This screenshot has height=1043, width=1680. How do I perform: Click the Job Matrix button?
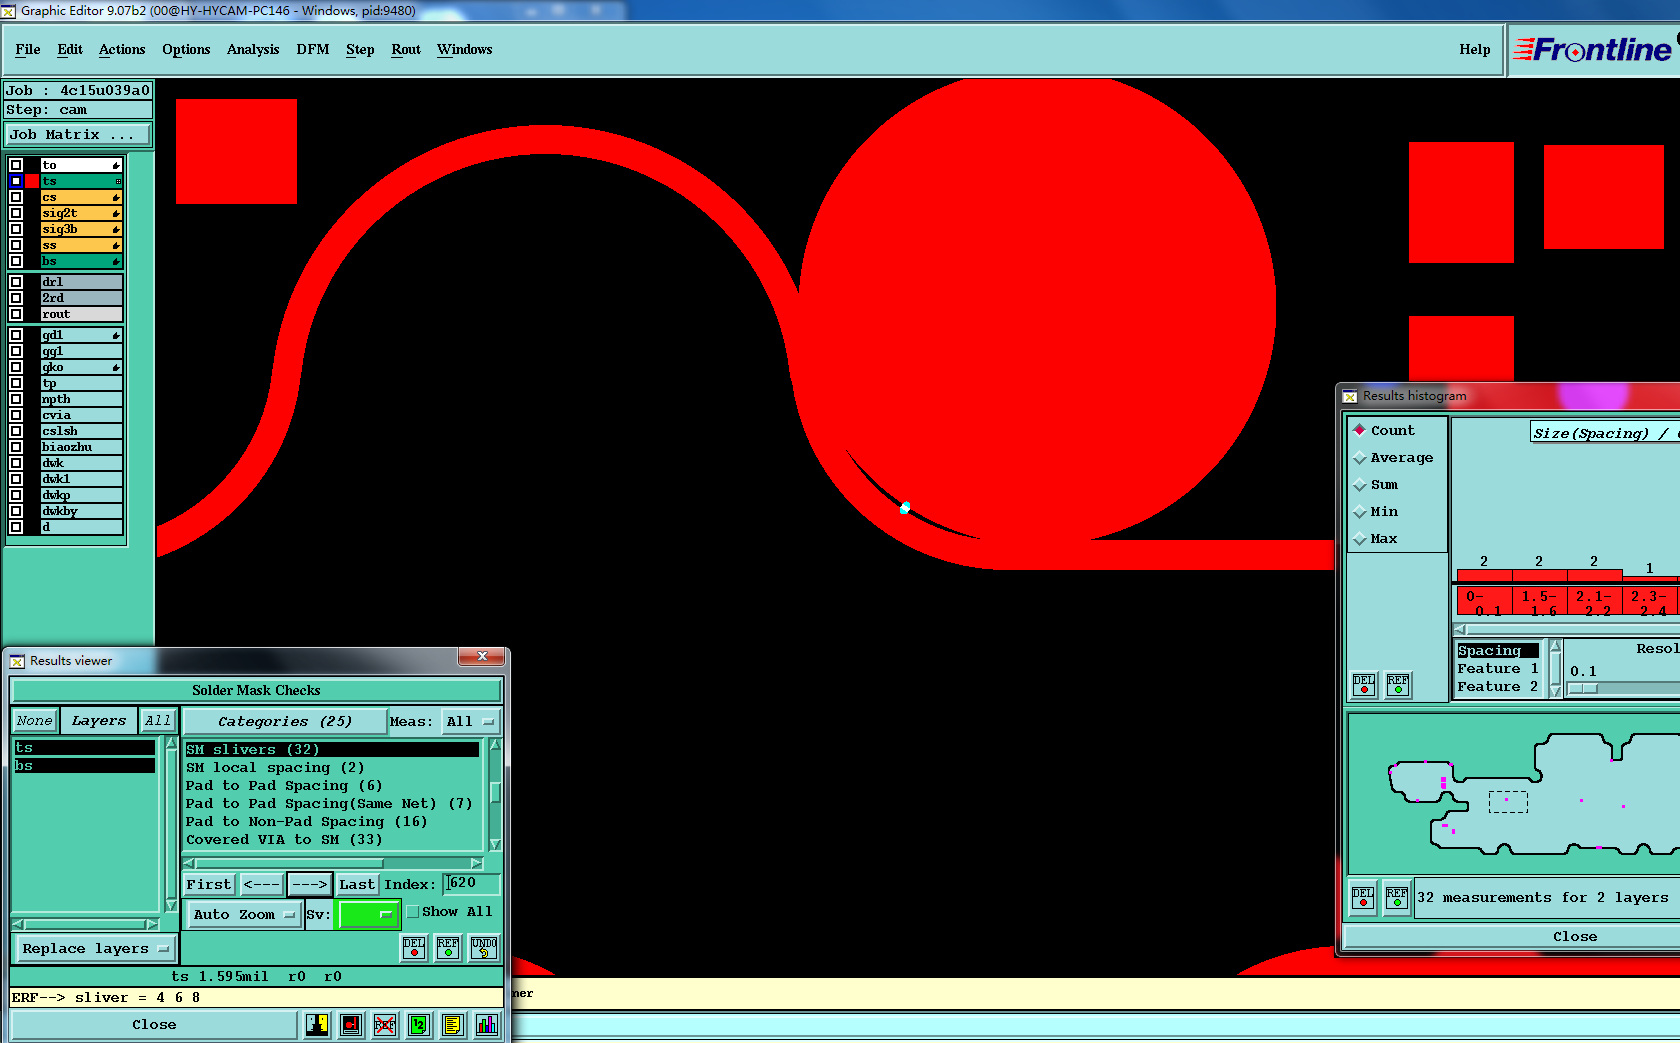pyautogui.click(x=78, y=134)
